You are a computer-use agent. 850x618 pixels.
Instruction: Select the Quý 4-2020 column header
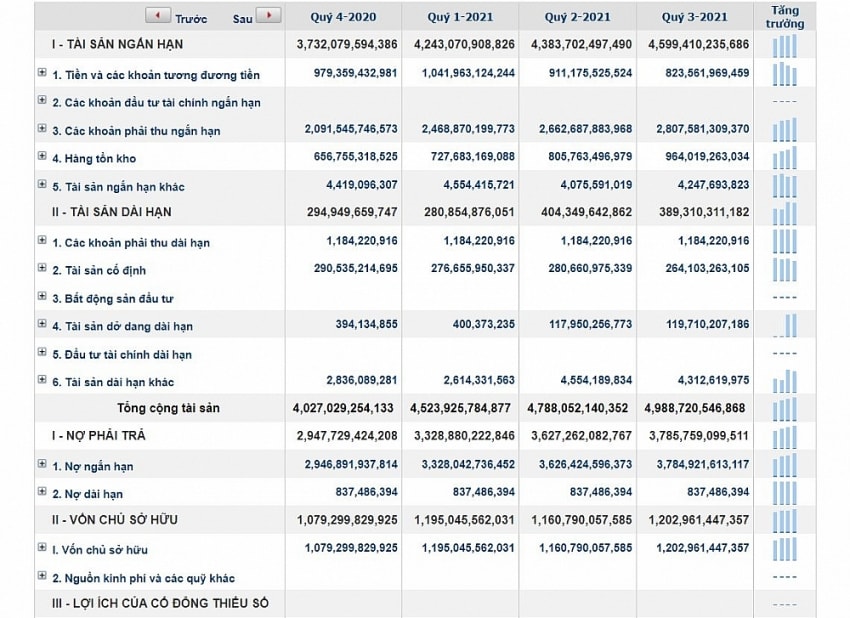[343, 18]
